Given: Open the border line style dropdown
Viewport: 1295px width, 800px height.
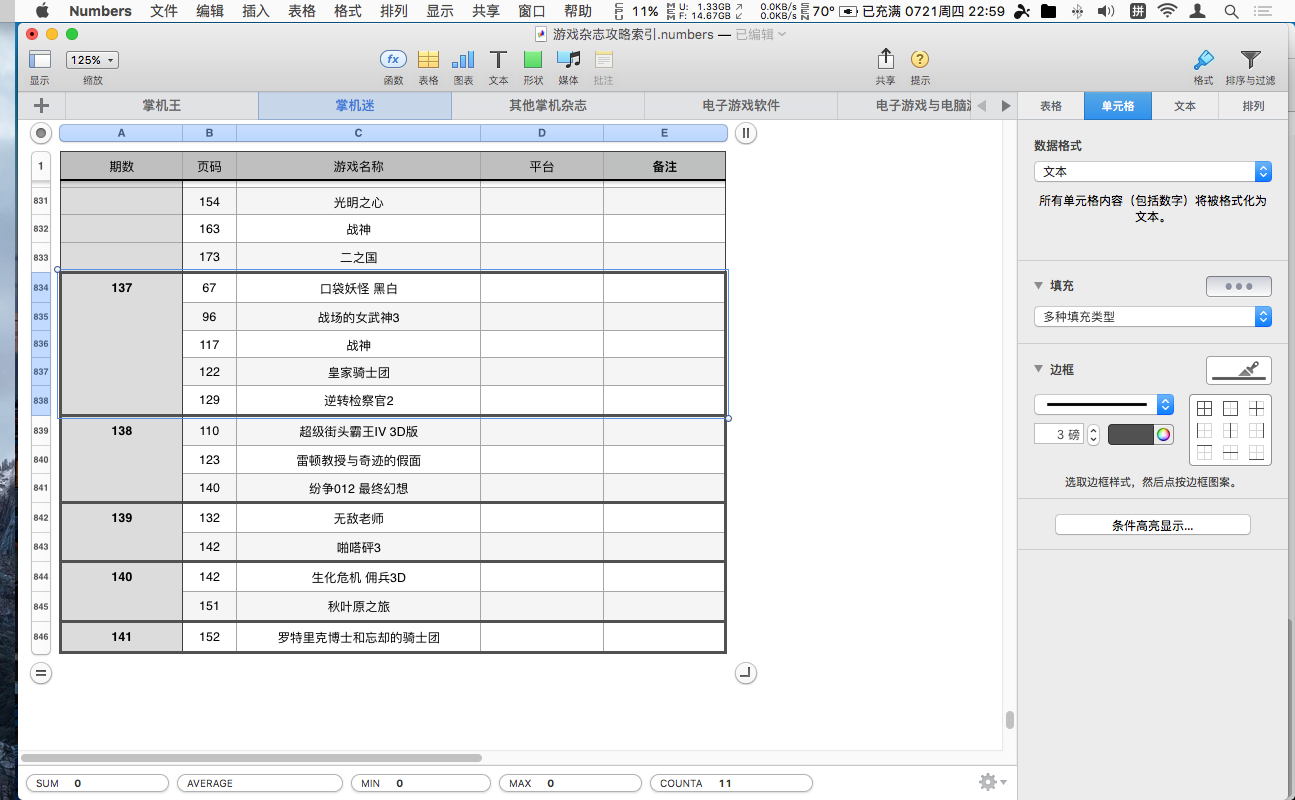Looking at the screenshot, I should click(x=1104, y=404).
